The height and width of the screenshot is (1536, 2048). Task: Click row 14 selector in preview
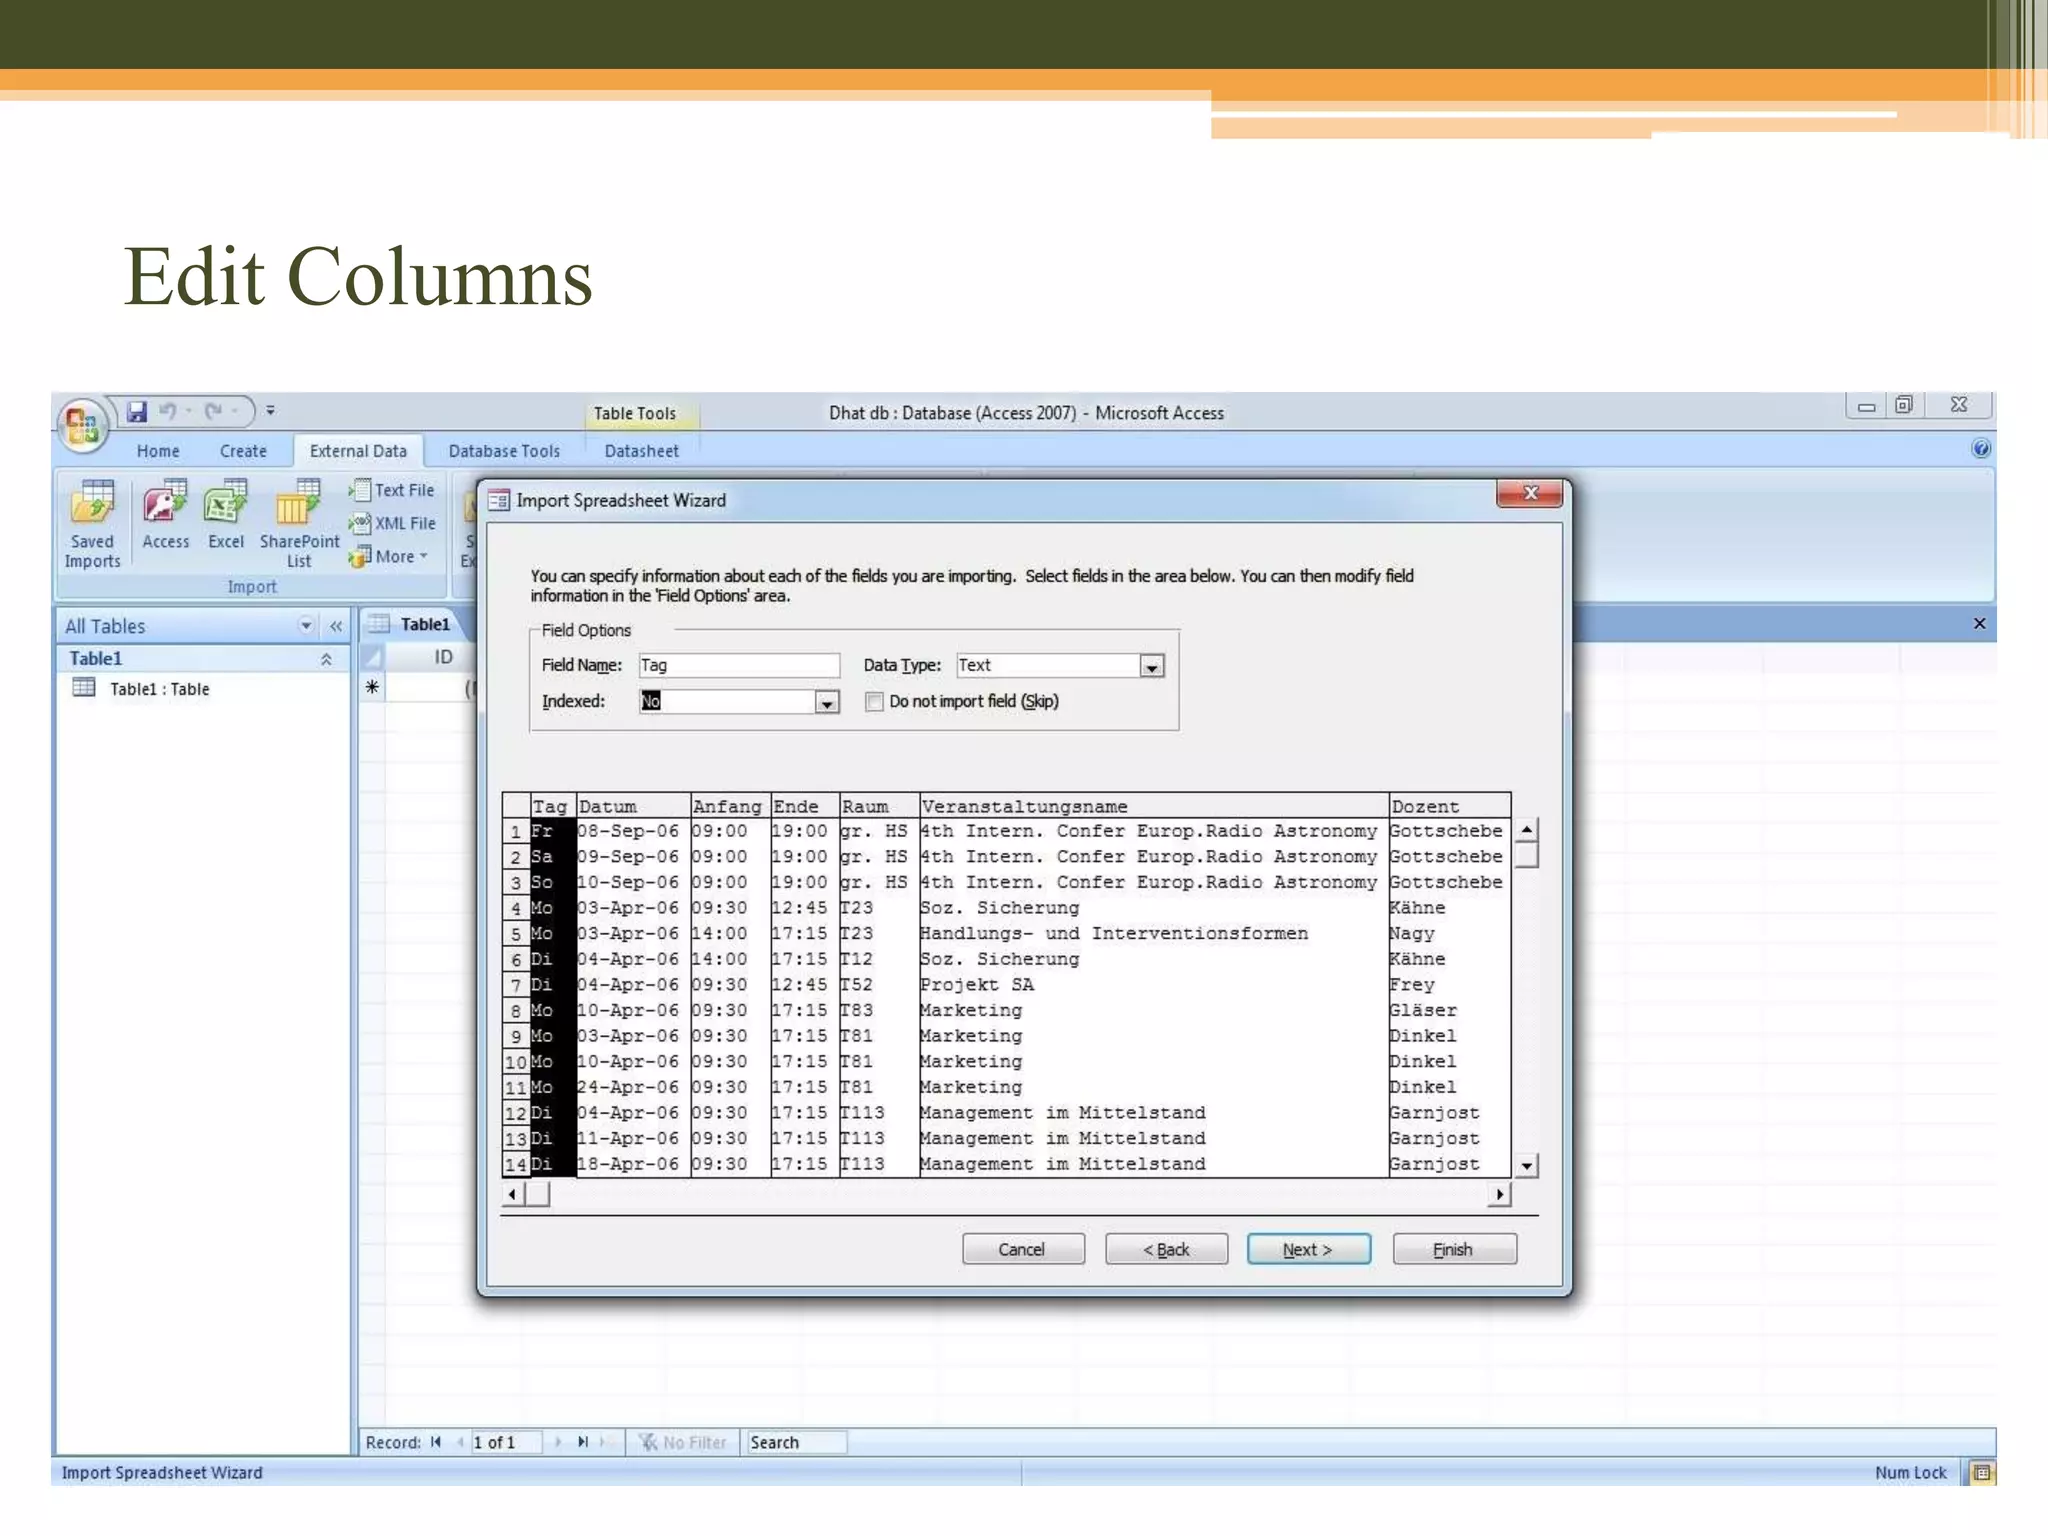pos(516,1164)
